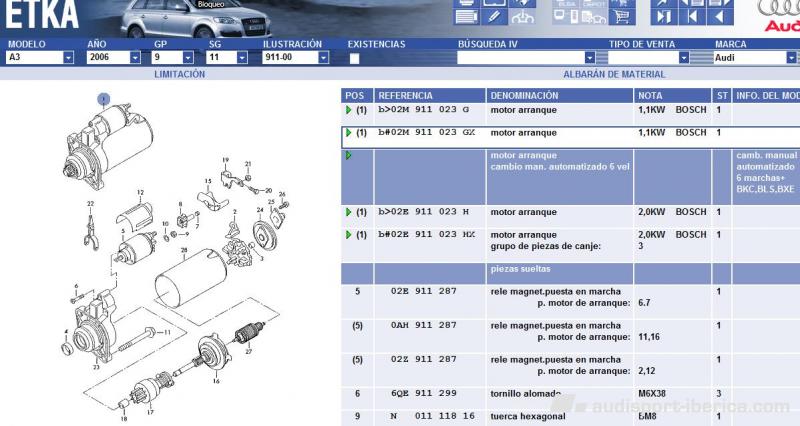The image size is (800, 426).
Task: Click the ST column header
Action: click(721, 95)
